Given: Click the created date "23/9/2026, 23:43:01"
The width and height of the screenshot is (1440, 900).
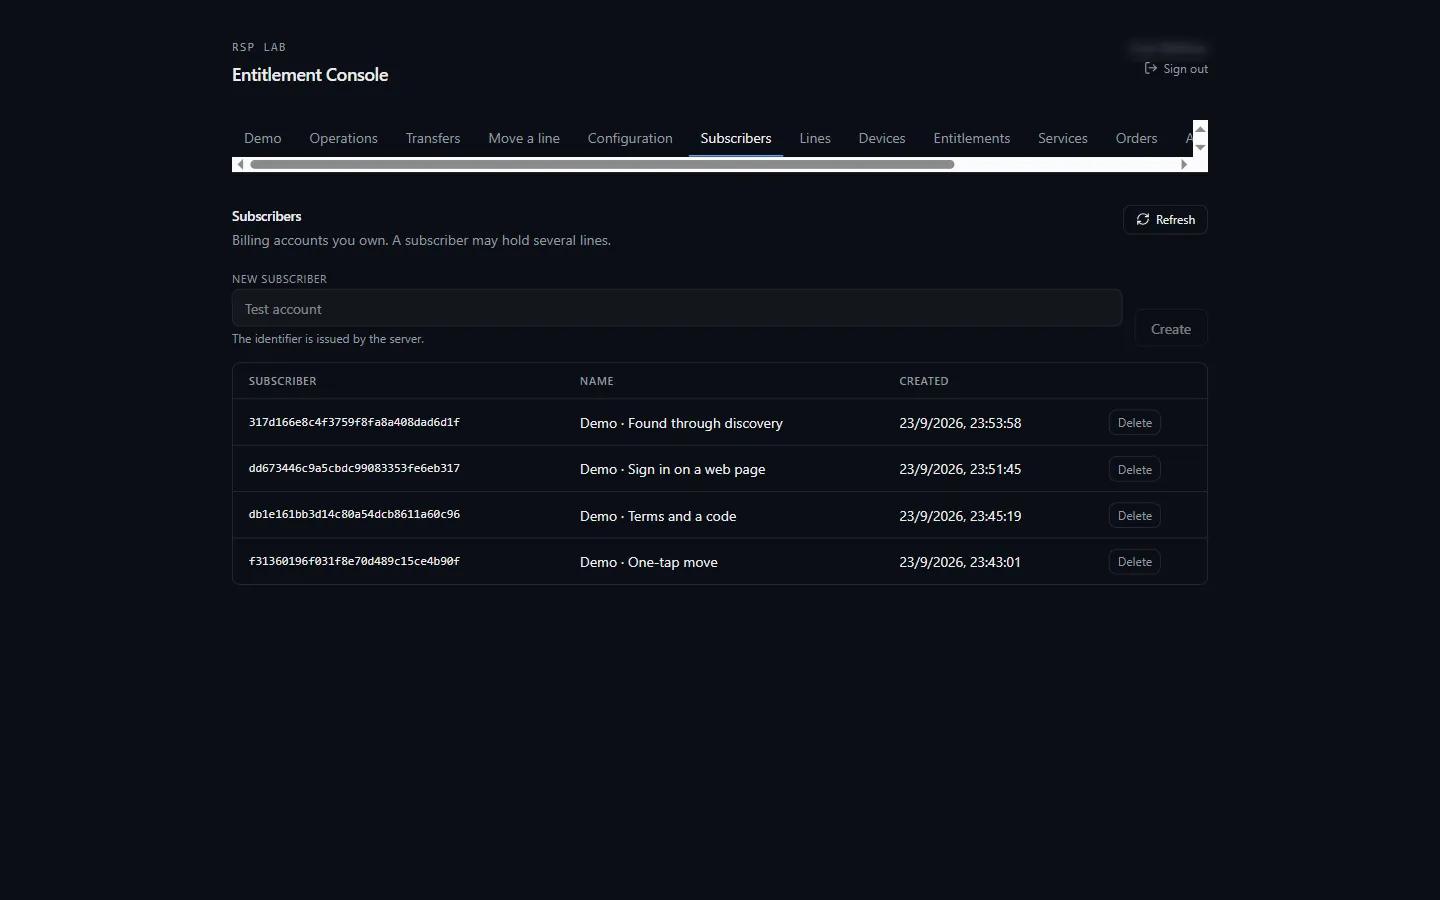Looking at the screenshot, I should click(x=960, y=562).
